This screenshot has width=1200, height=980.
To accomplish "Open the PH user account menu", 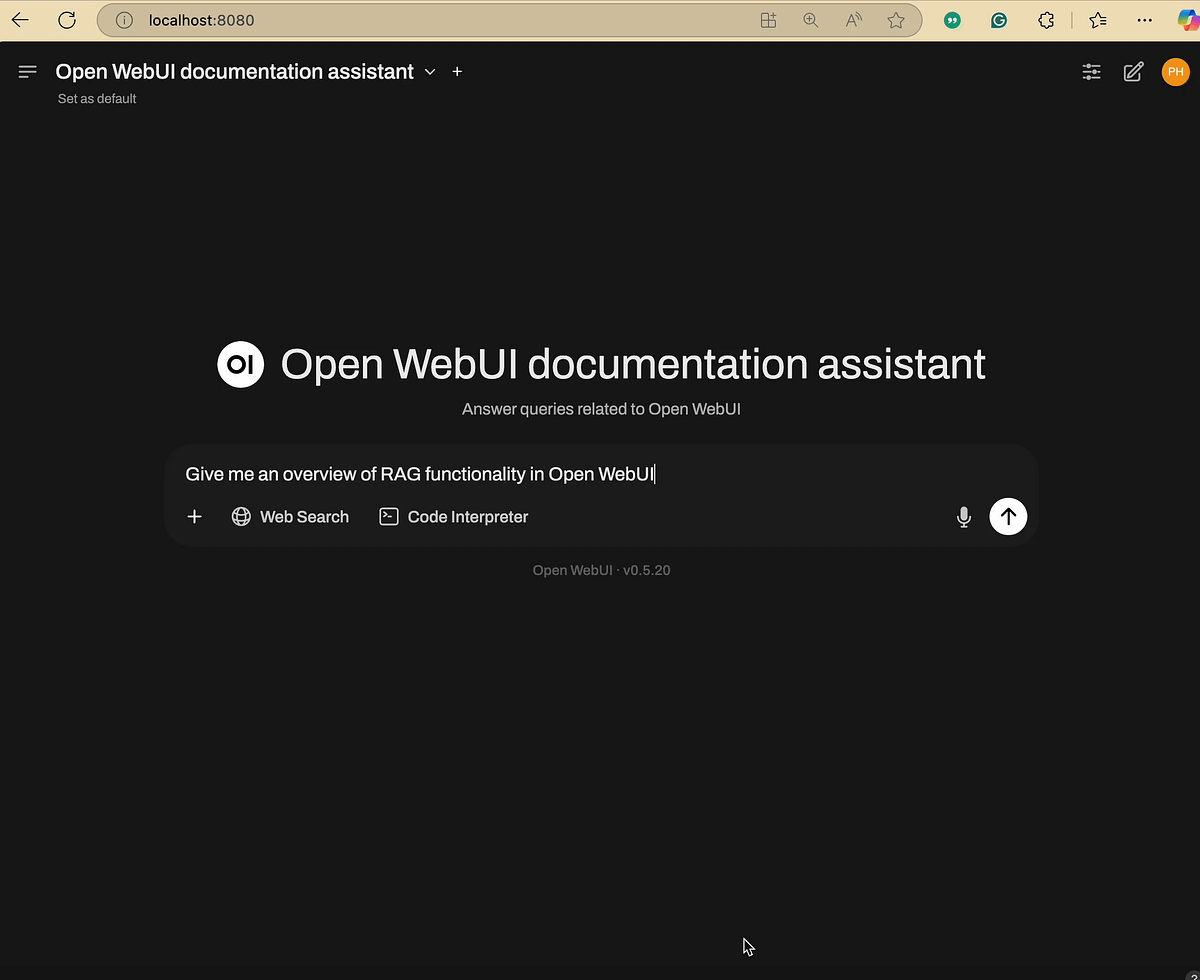I will point(1175,71).
